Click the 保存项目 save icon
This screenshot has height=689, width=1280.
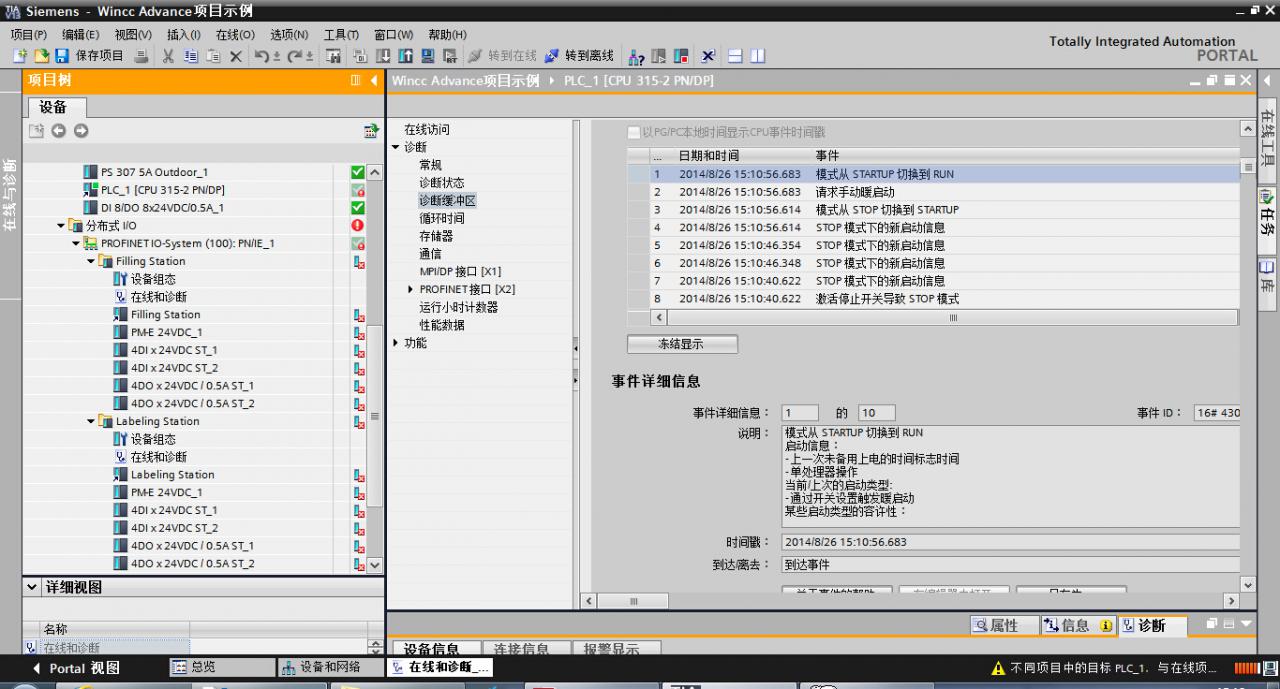61,56
